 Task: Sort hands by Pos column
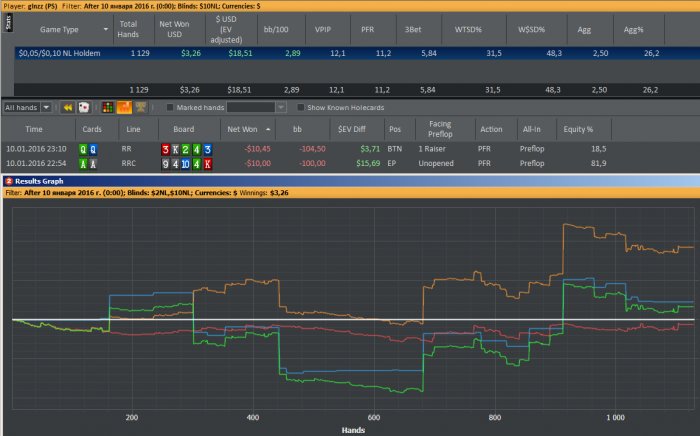tap(395, 129)
